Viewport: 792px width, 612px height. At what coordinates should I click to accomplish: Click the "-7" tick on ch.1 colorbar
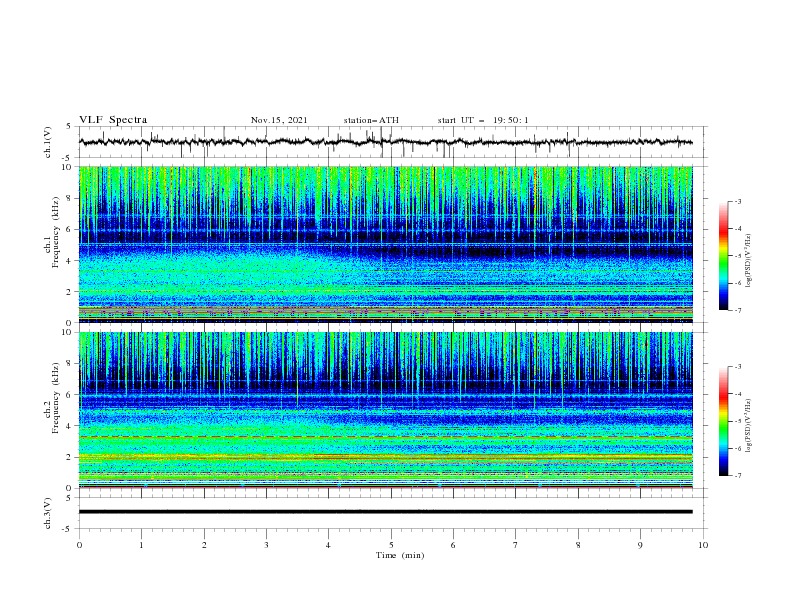pos(737,310)
